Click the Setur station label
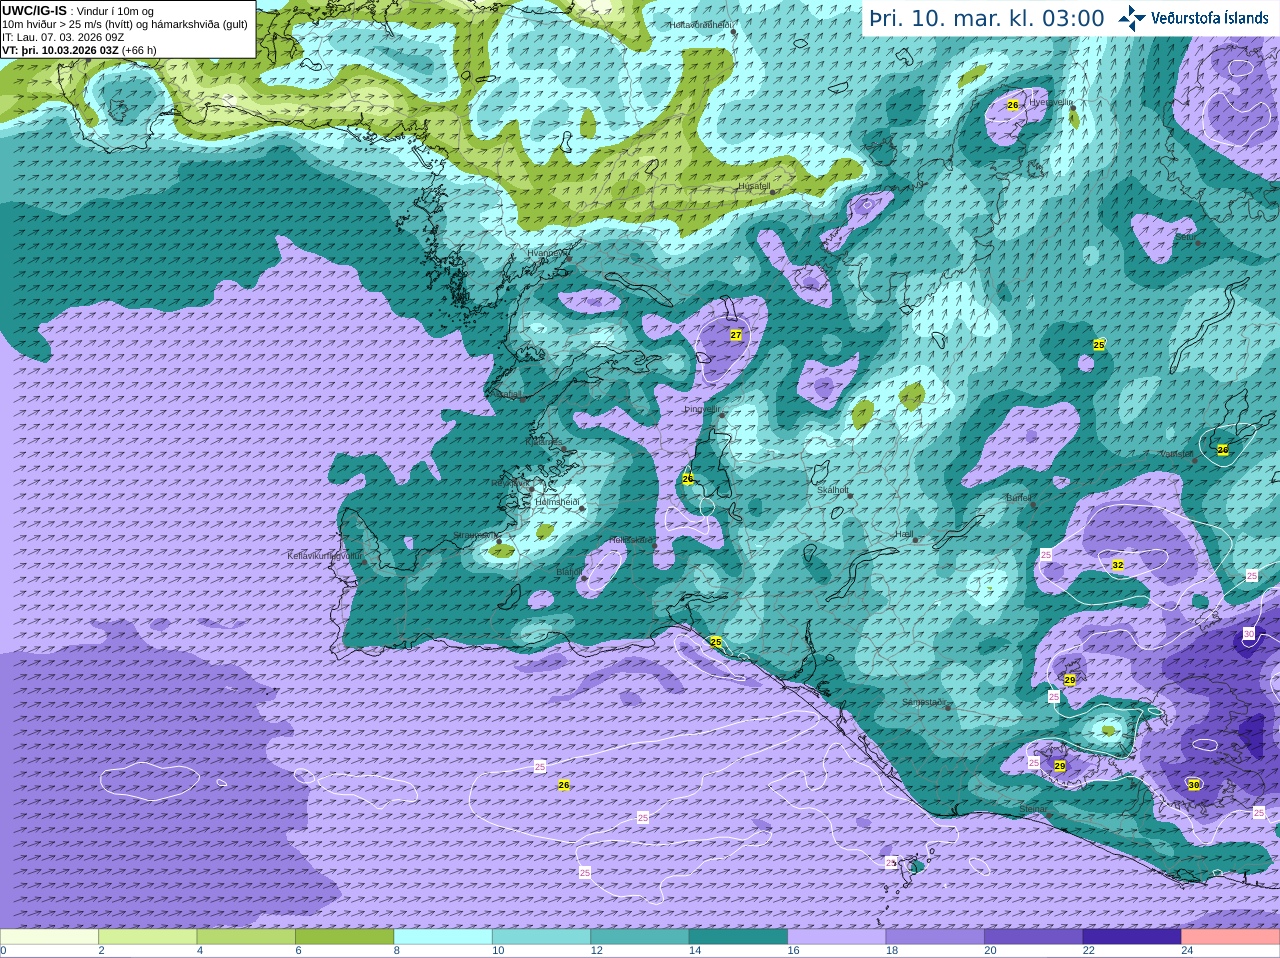The image size is (1280, 958). [x=1184, y=237]
